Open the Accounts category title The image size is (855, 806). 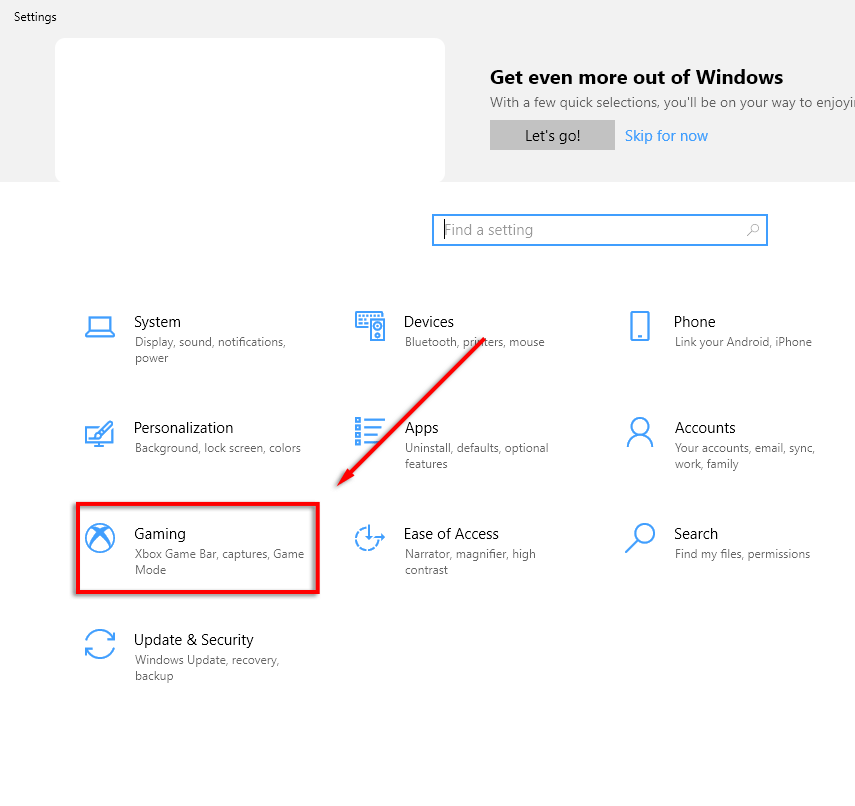705,428
